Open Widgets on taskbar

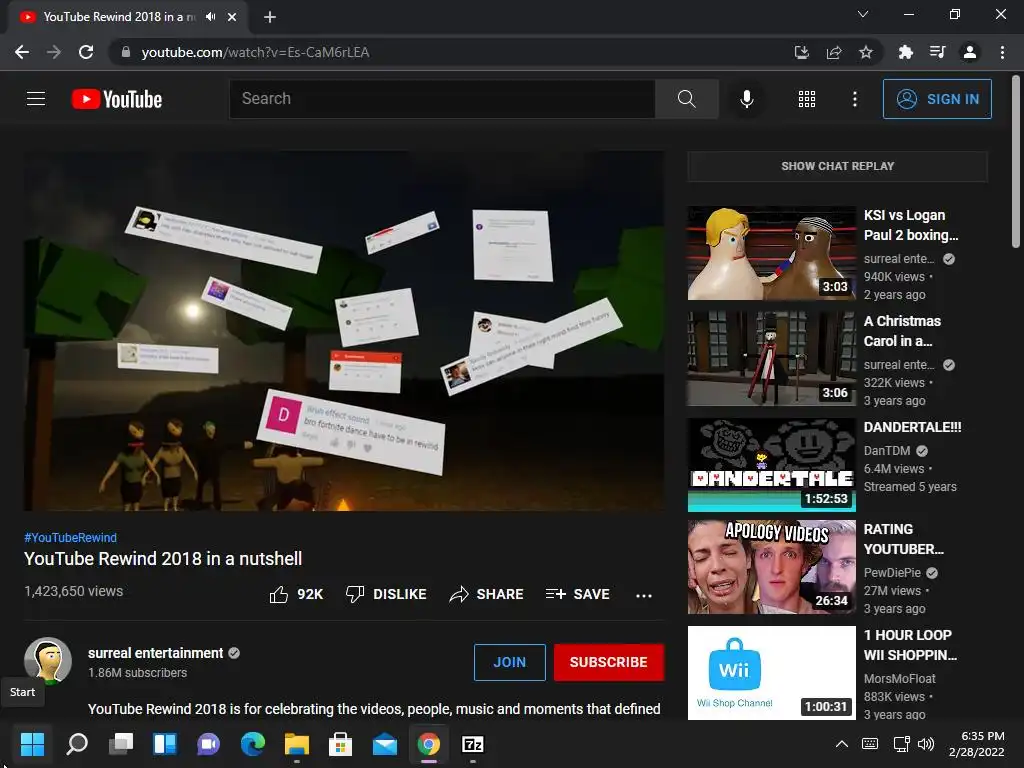pos(165,743)
